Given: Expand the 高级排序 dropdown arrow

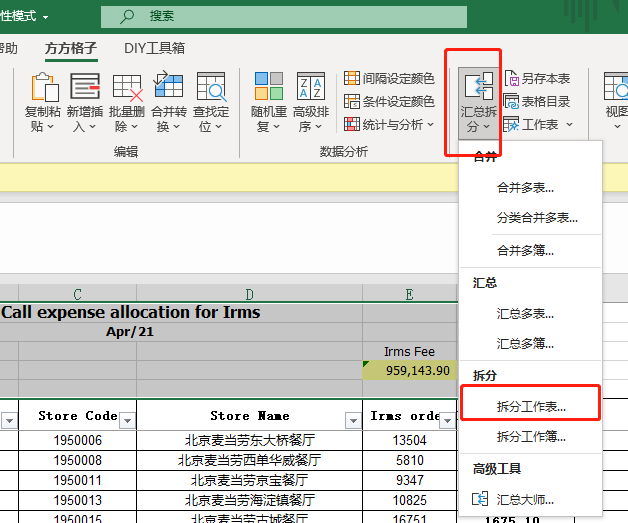Looking at the screenshot, I should click(318, 127).
